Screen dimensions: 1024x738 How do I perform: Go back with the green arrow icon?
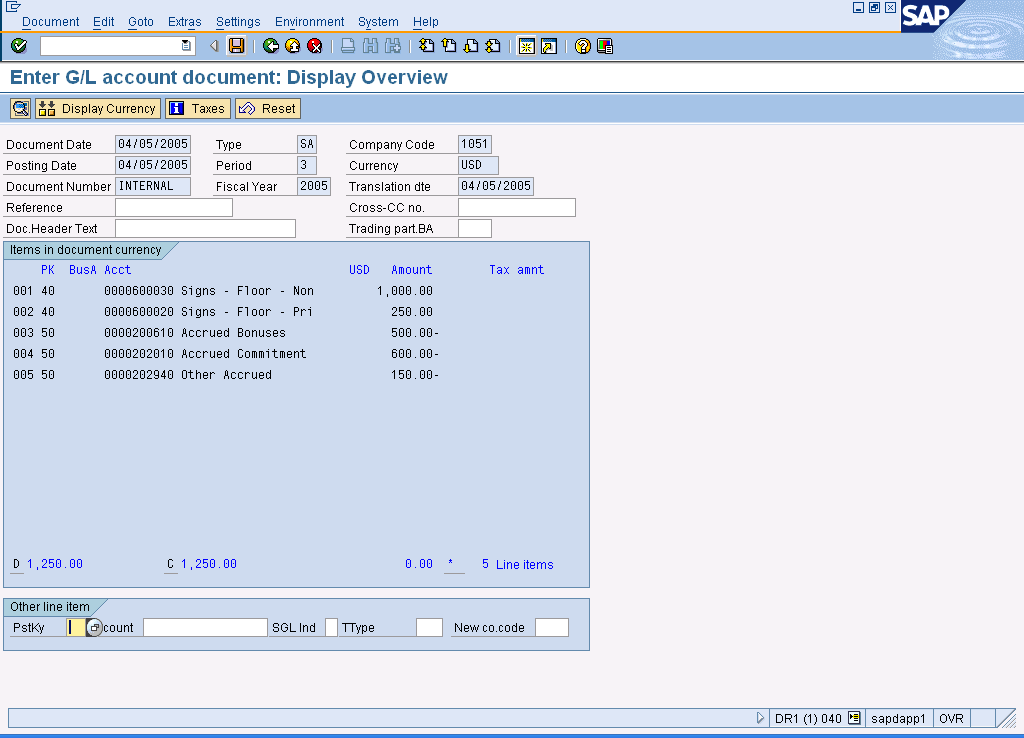coord(270,46)
